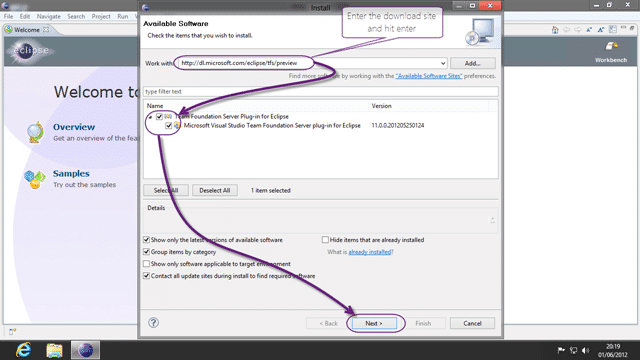Enable Show only software applicable to target environment
Screen dimensions: 640x360
(146, 264)
